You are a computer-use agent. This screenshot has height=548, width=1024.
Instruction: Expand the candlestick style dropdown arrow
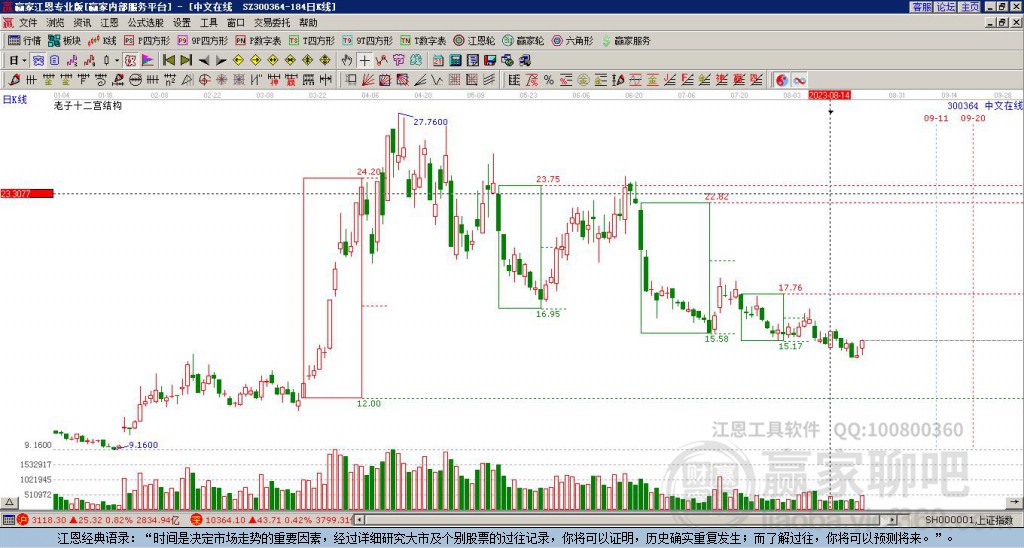pos(117,61)
